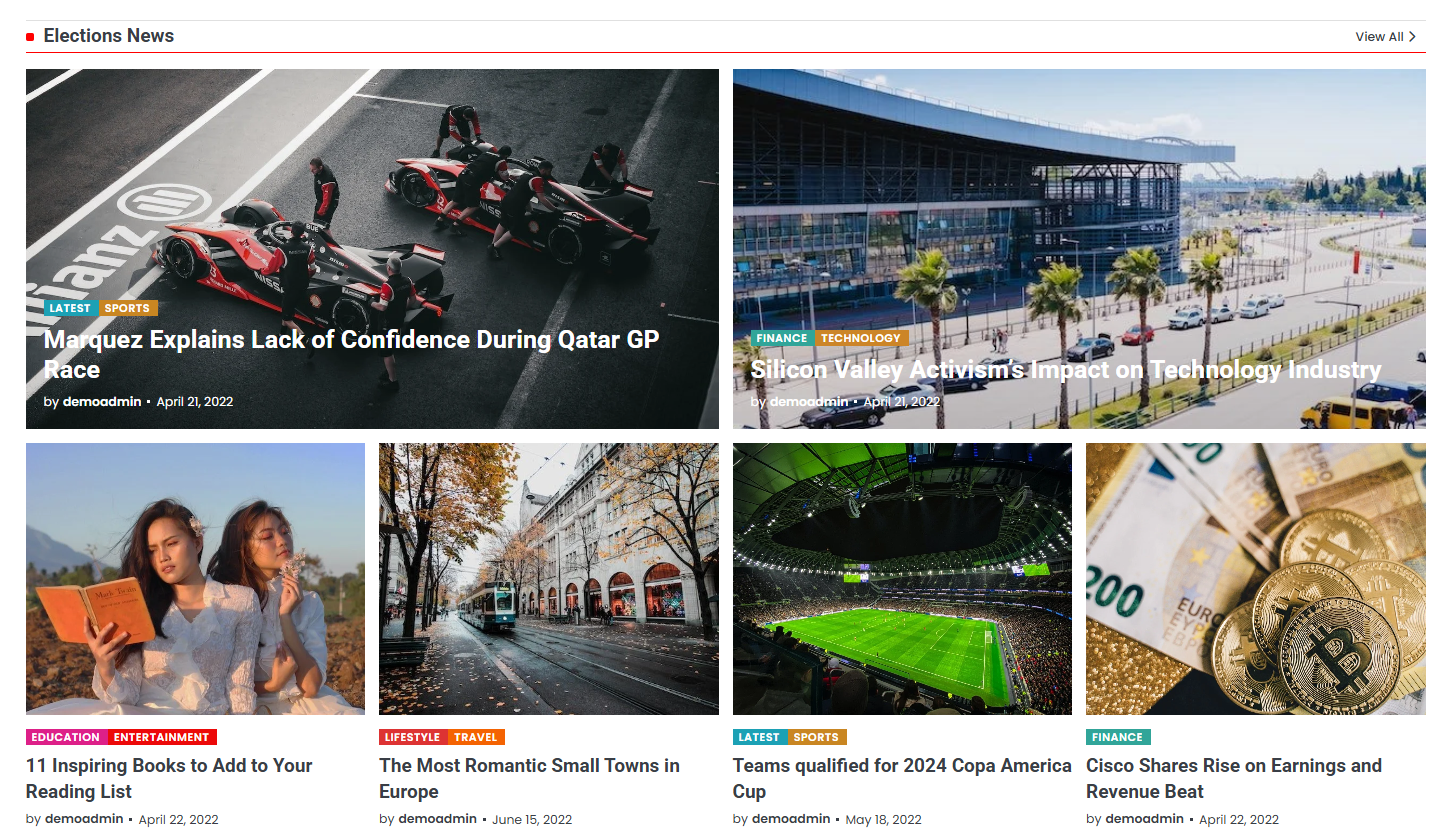Click demoadmin author under Copa America post
This screenshot has height=840, width=1454.
tap(790, 819)
